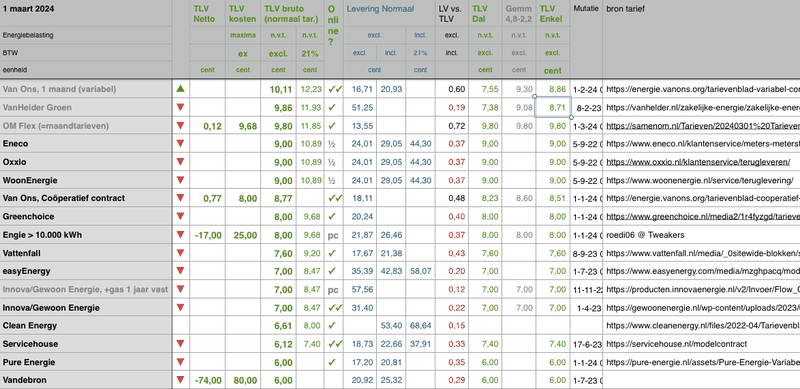Select the selected cell 8,71 TLV Enkel
This screenshot has width=800, height=389.
pos(553,107)
